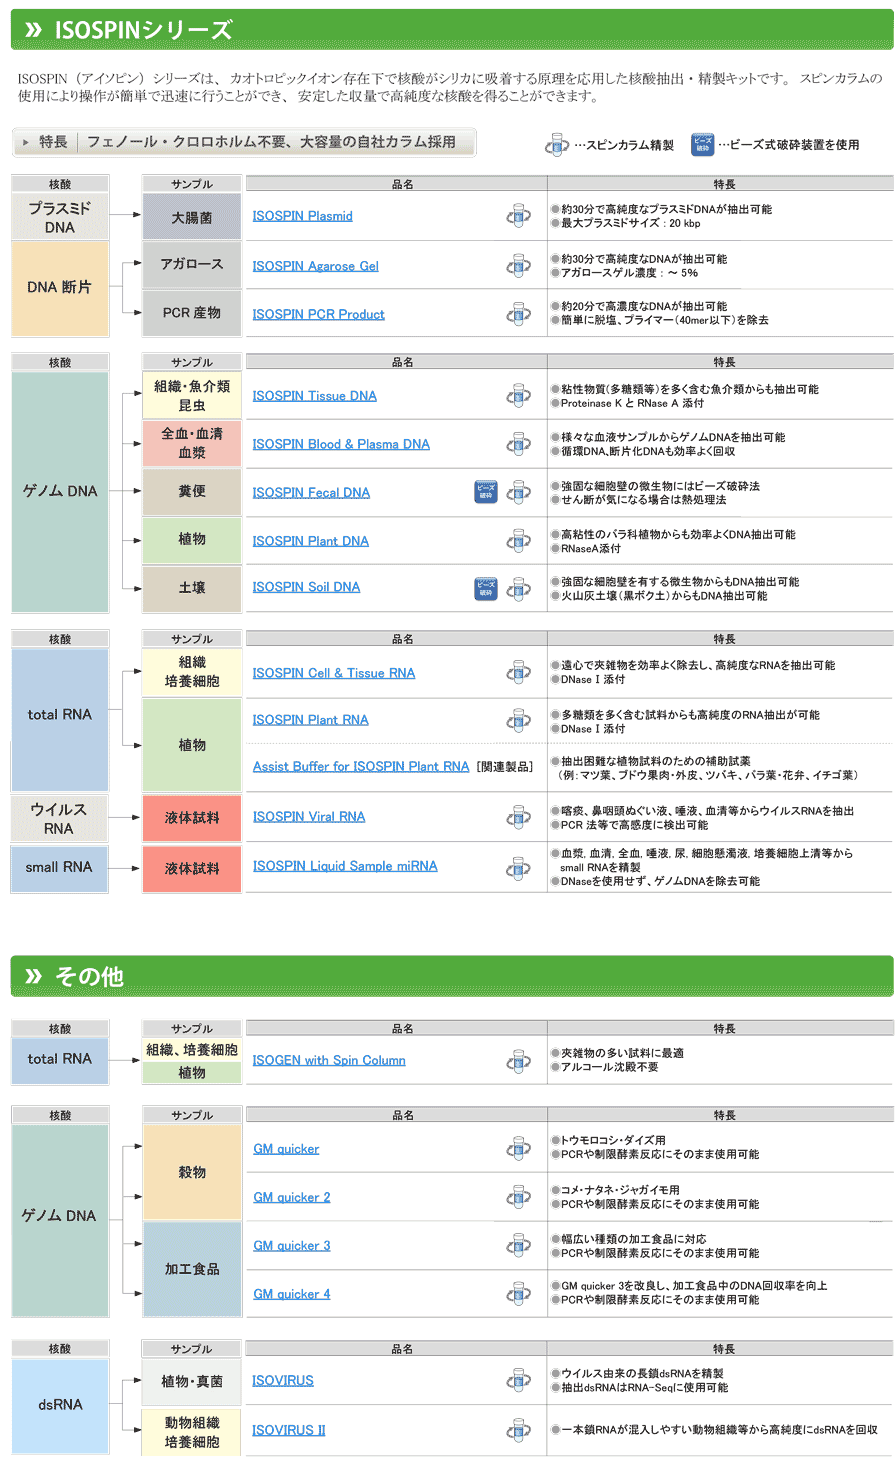
Task: Click spin column icon in Cell & Tissue RNA row
Action: point(518,673)
